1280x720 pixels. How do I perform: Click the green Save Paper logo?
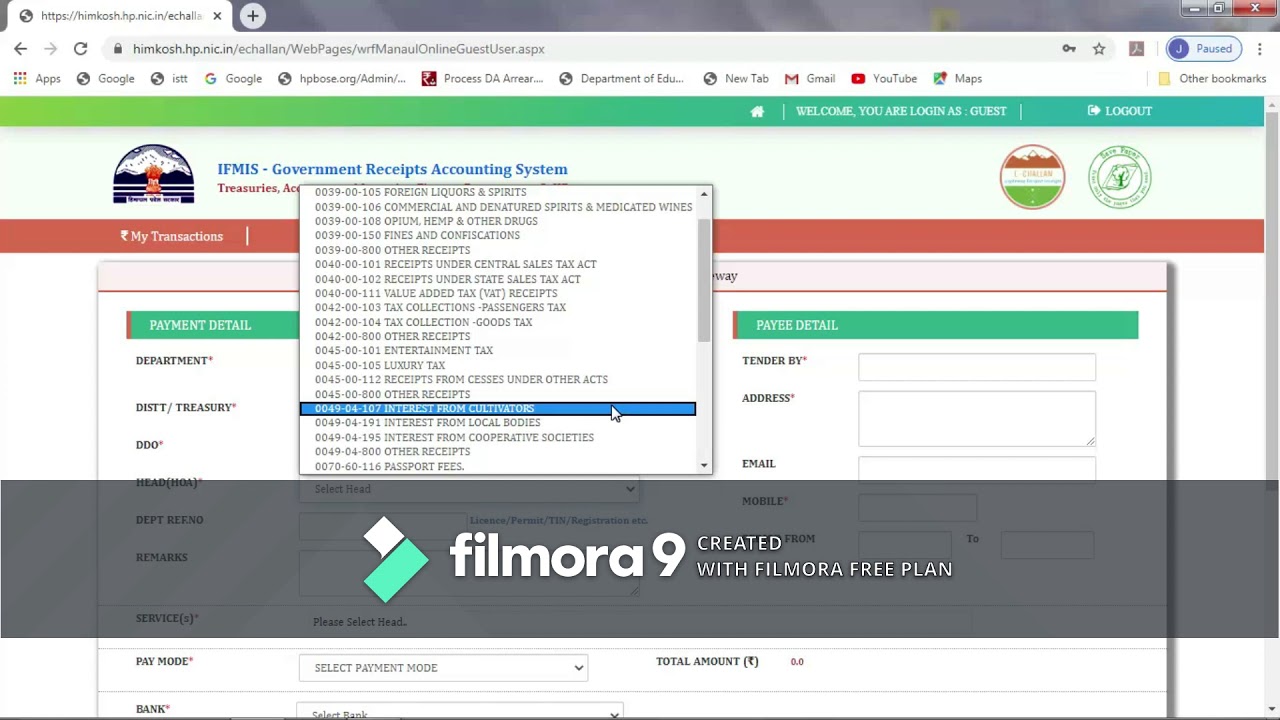(x=1120, y=177)
